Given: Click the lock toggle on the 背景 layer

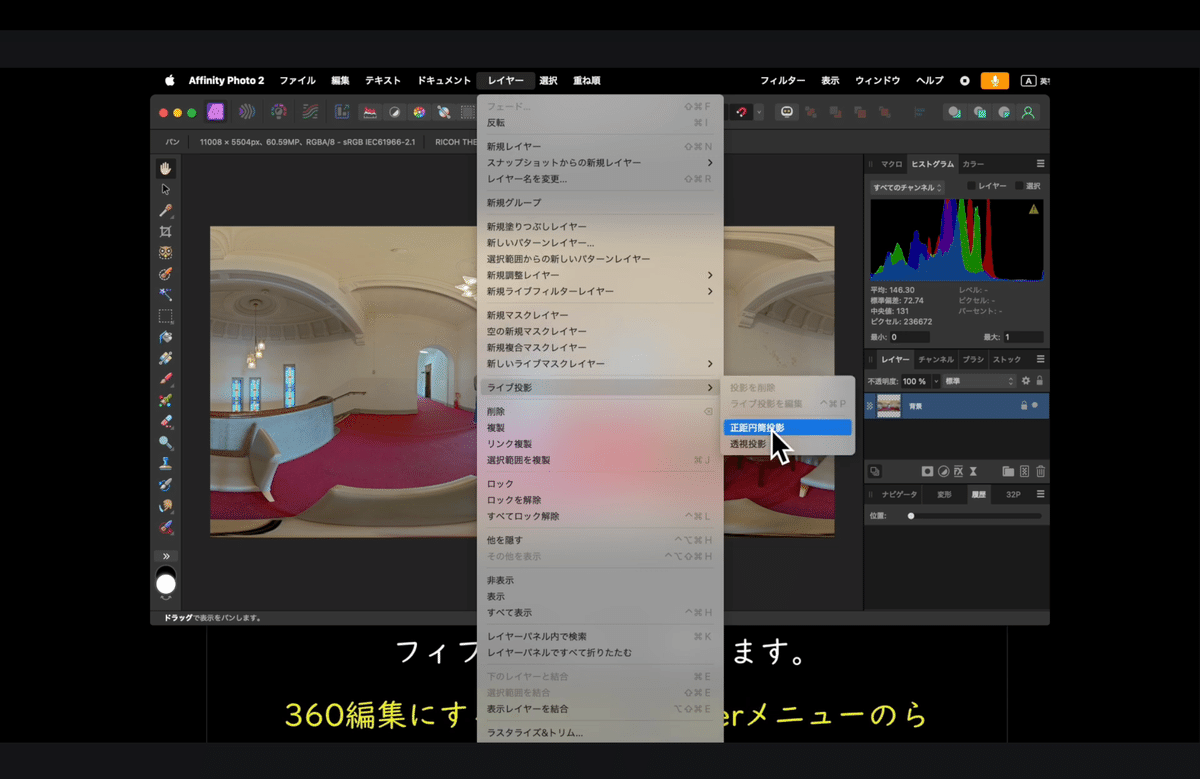Looking at the screenshot, I should (1024, 405).
